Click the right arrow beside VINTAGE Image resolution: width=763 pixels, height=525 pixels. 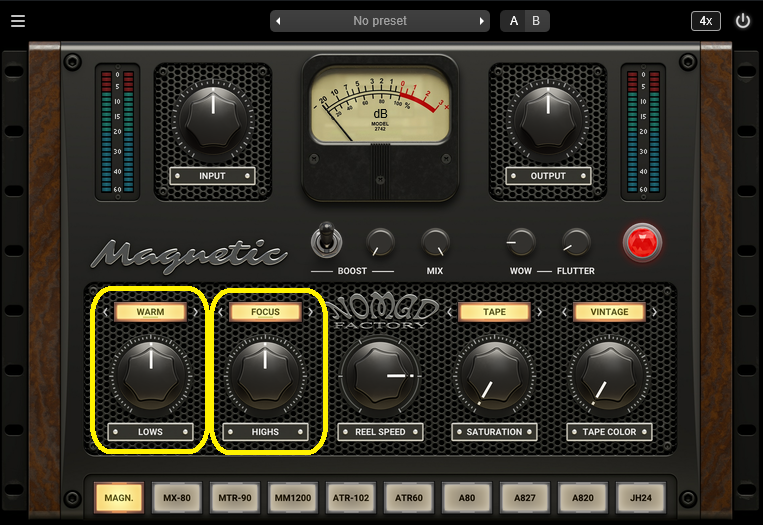[654, 312]
